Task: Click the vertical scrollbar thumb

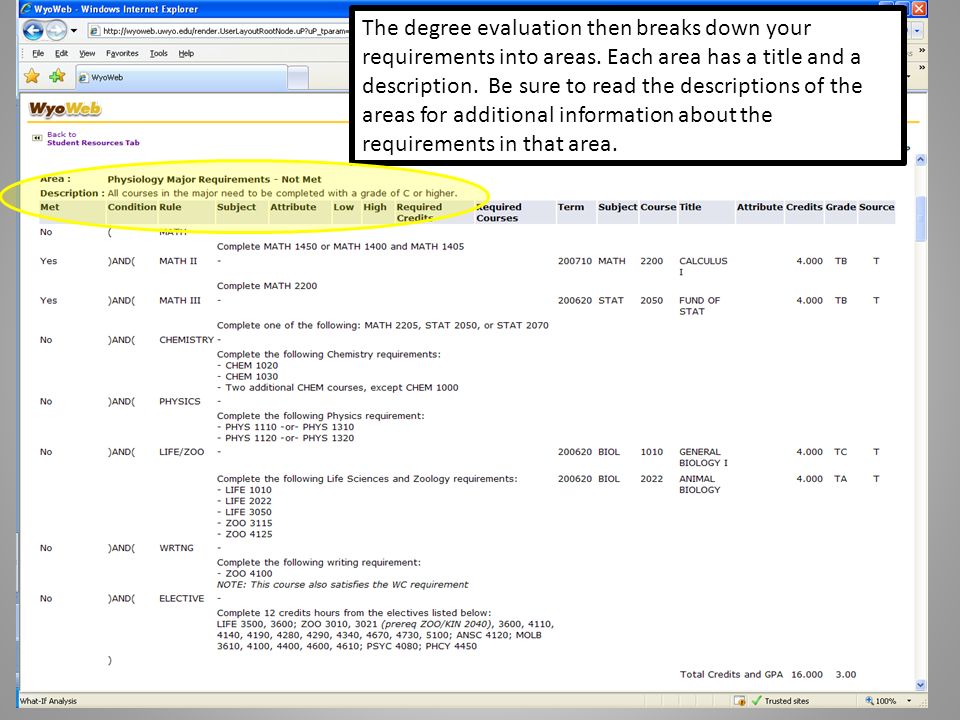Action: (920, 219)
